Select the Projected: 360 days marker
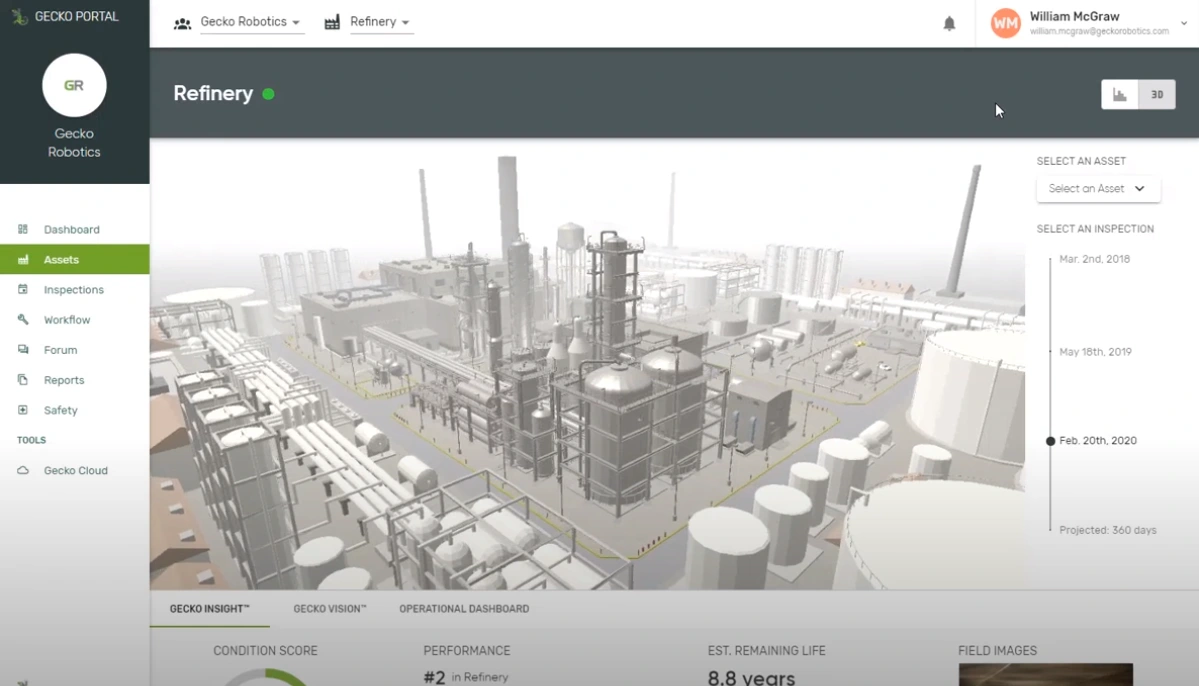 click(1107, 530)
